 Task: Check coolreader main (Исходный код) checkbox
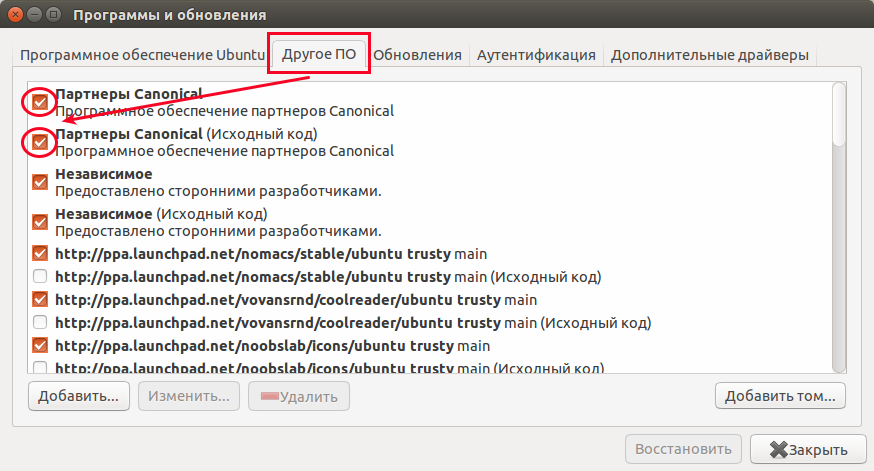tap(40, 322)
